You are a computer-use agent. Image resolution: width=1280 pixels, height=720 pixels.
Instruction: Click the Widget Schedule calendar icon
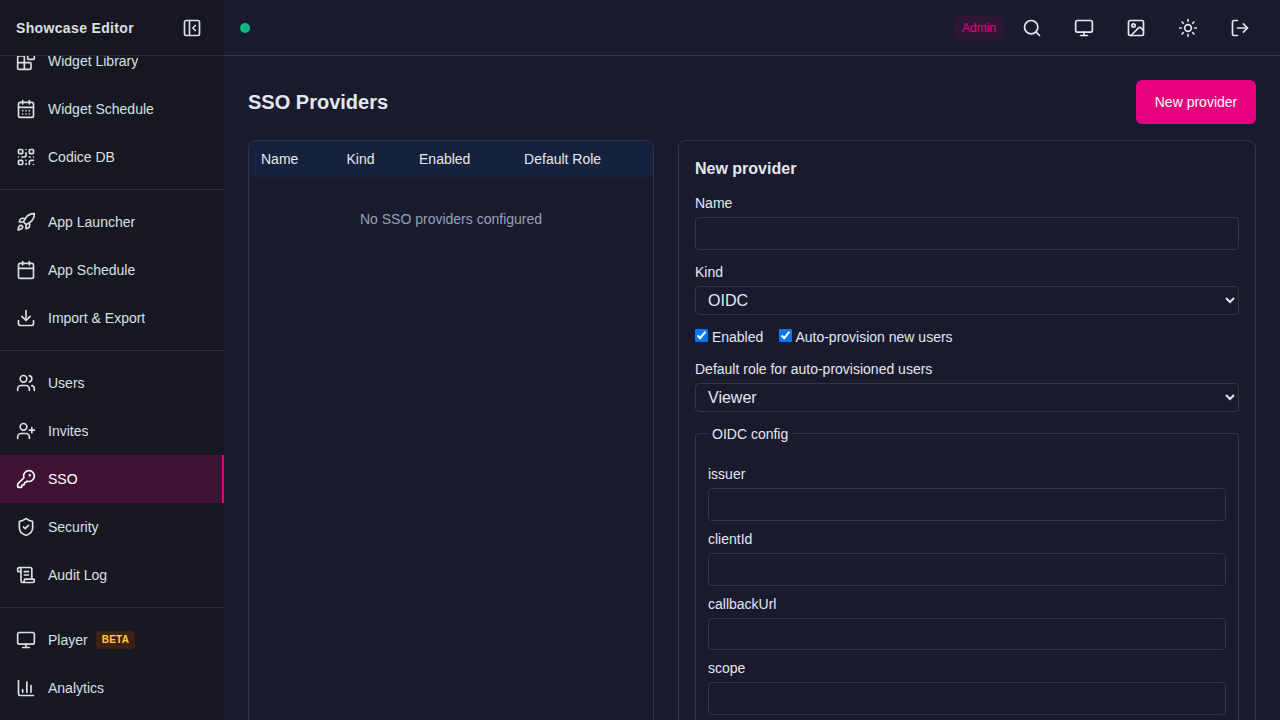[x=26, y=109]
